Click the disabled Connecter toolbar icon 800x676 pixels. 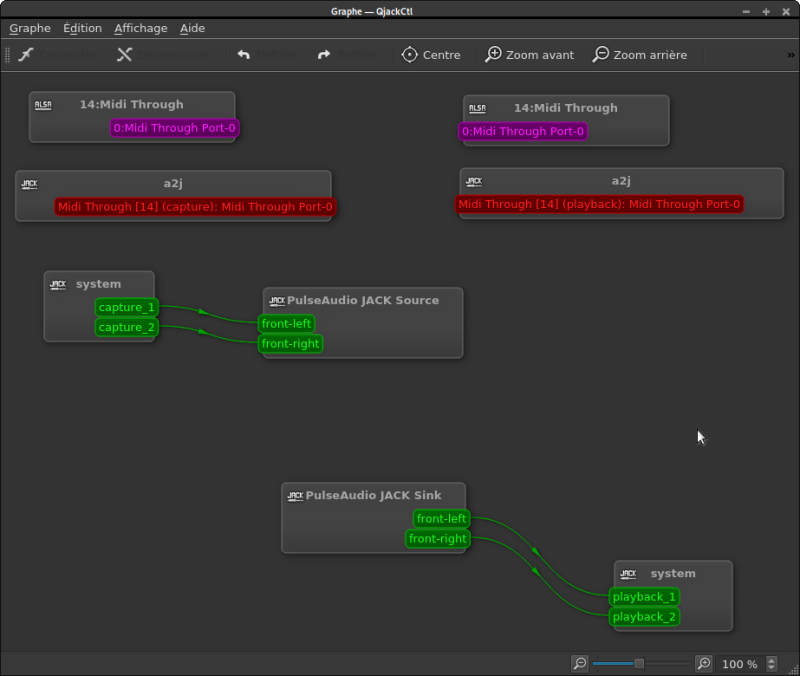pos(26,55)
